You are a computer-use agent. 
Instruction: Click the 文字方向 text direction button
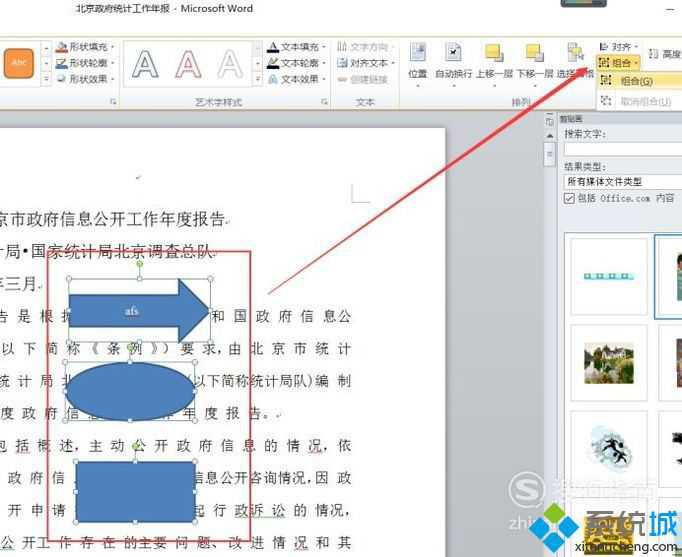364,47
